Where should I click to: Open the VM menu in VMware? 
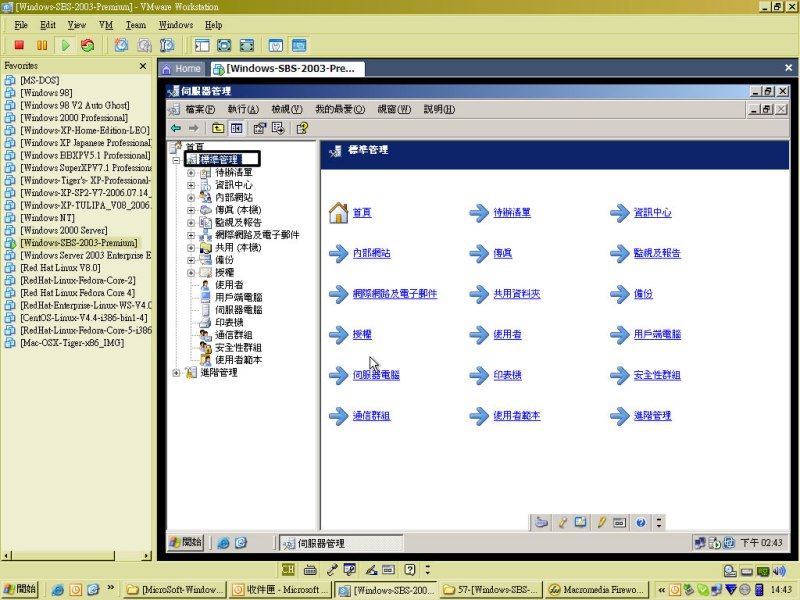106,25
